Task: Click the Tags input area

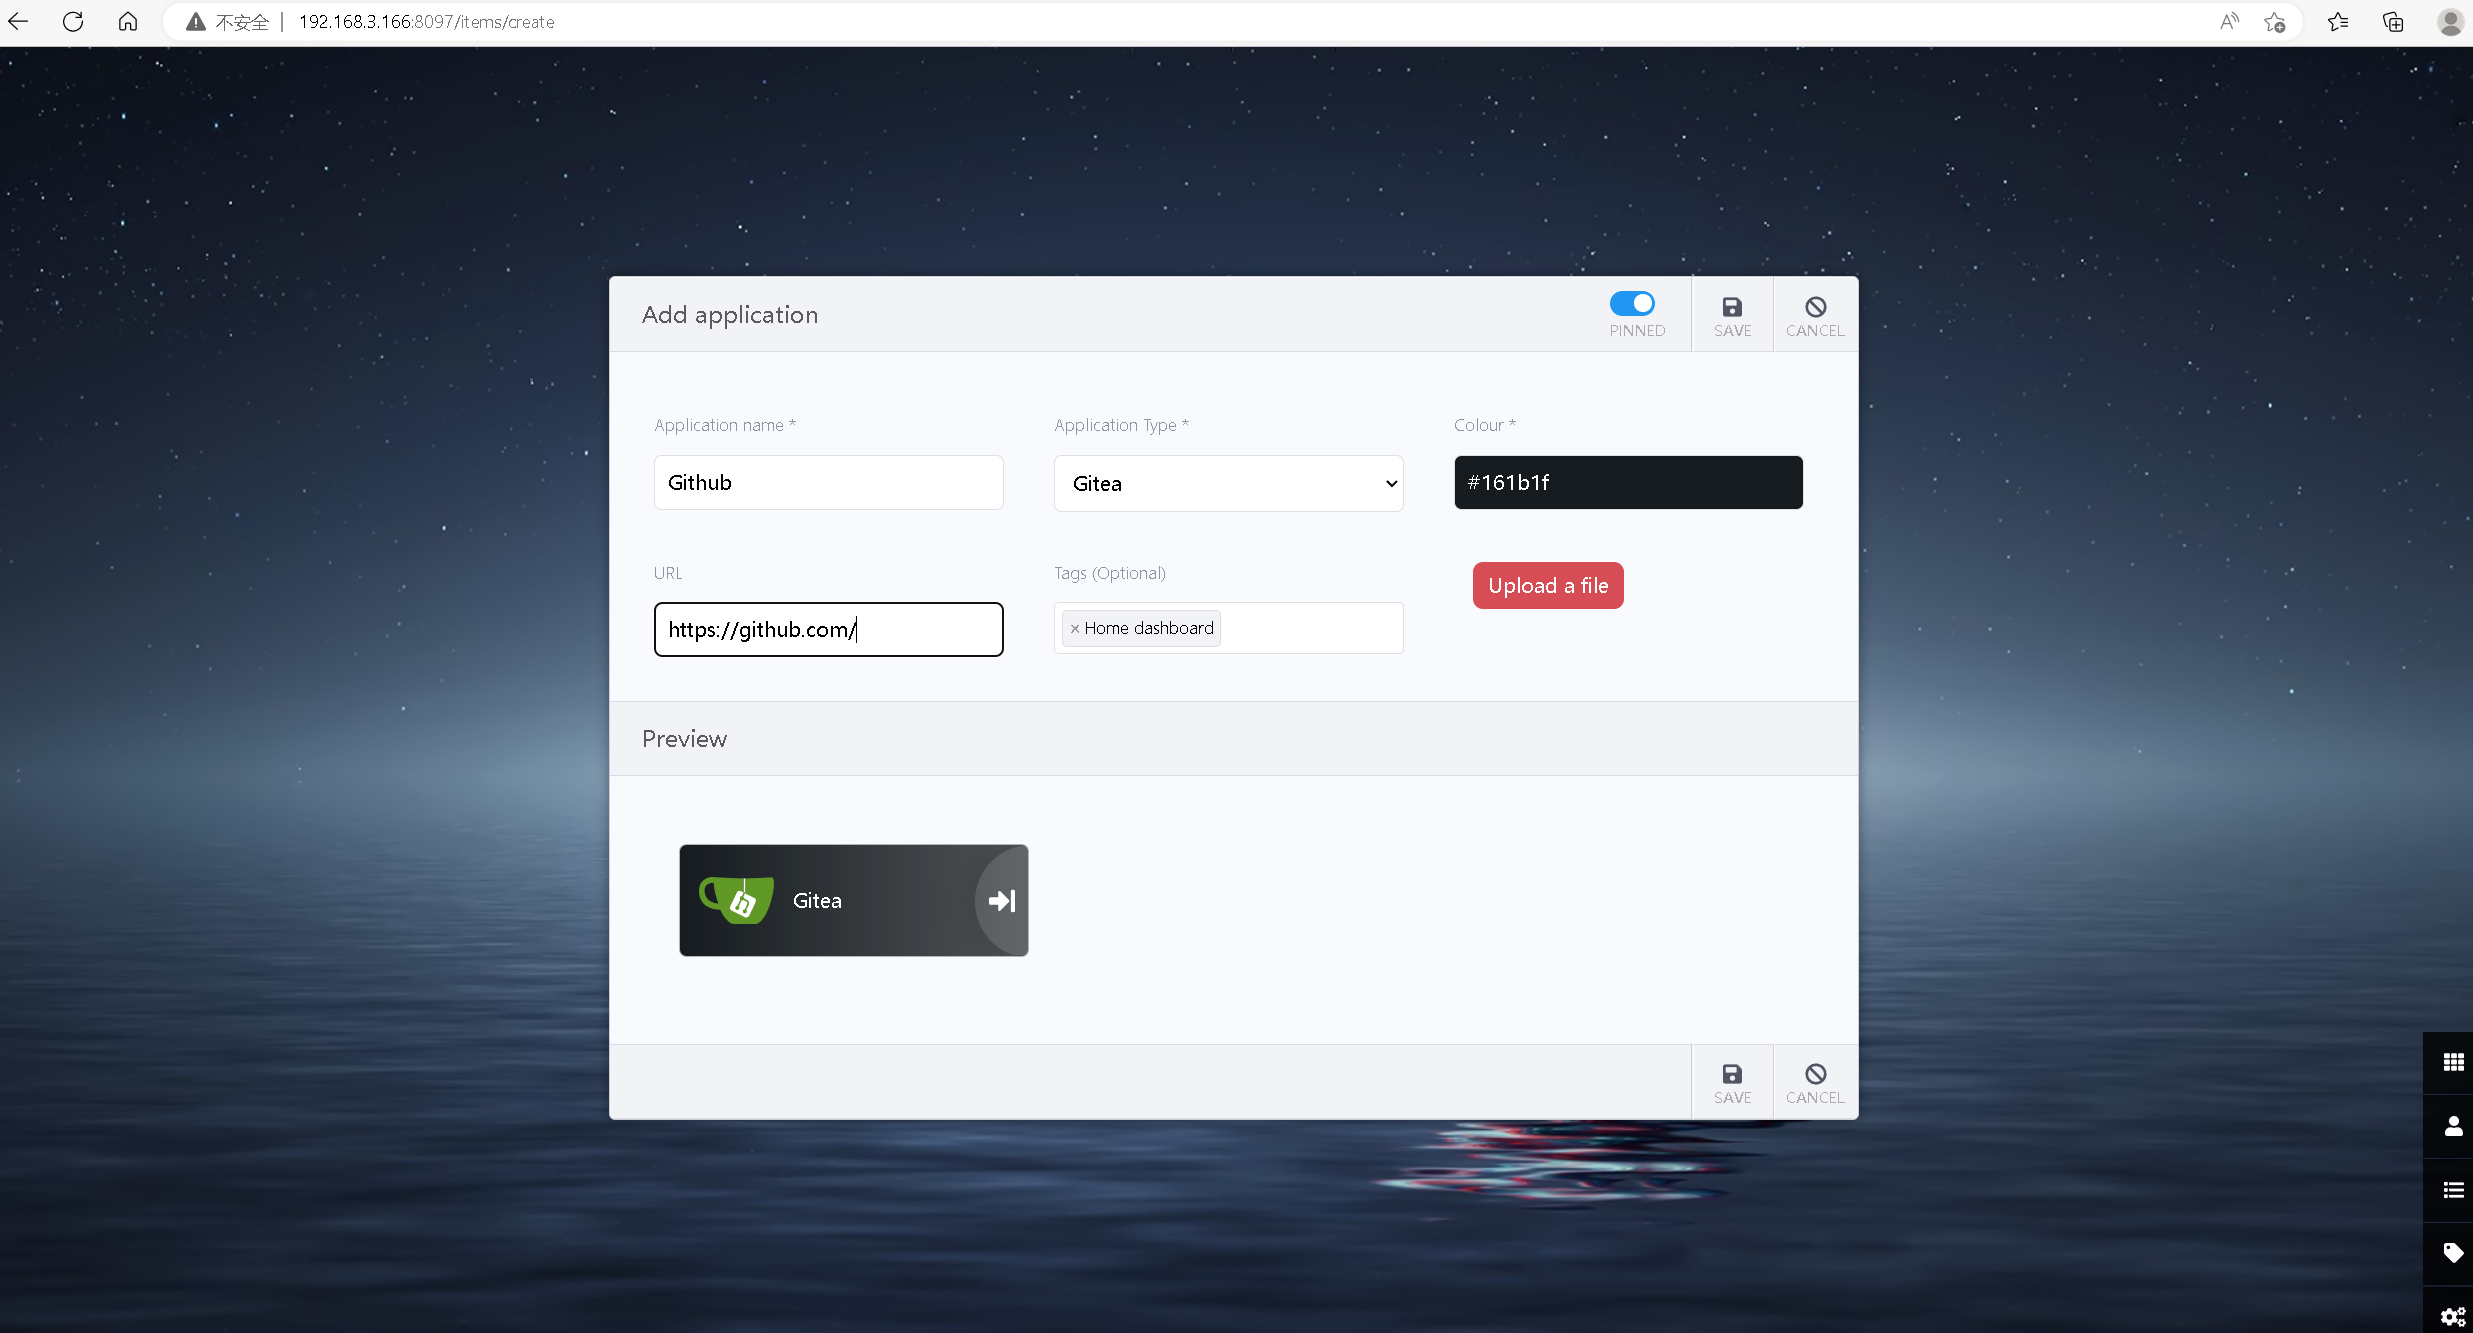Action: (1308, 628)
